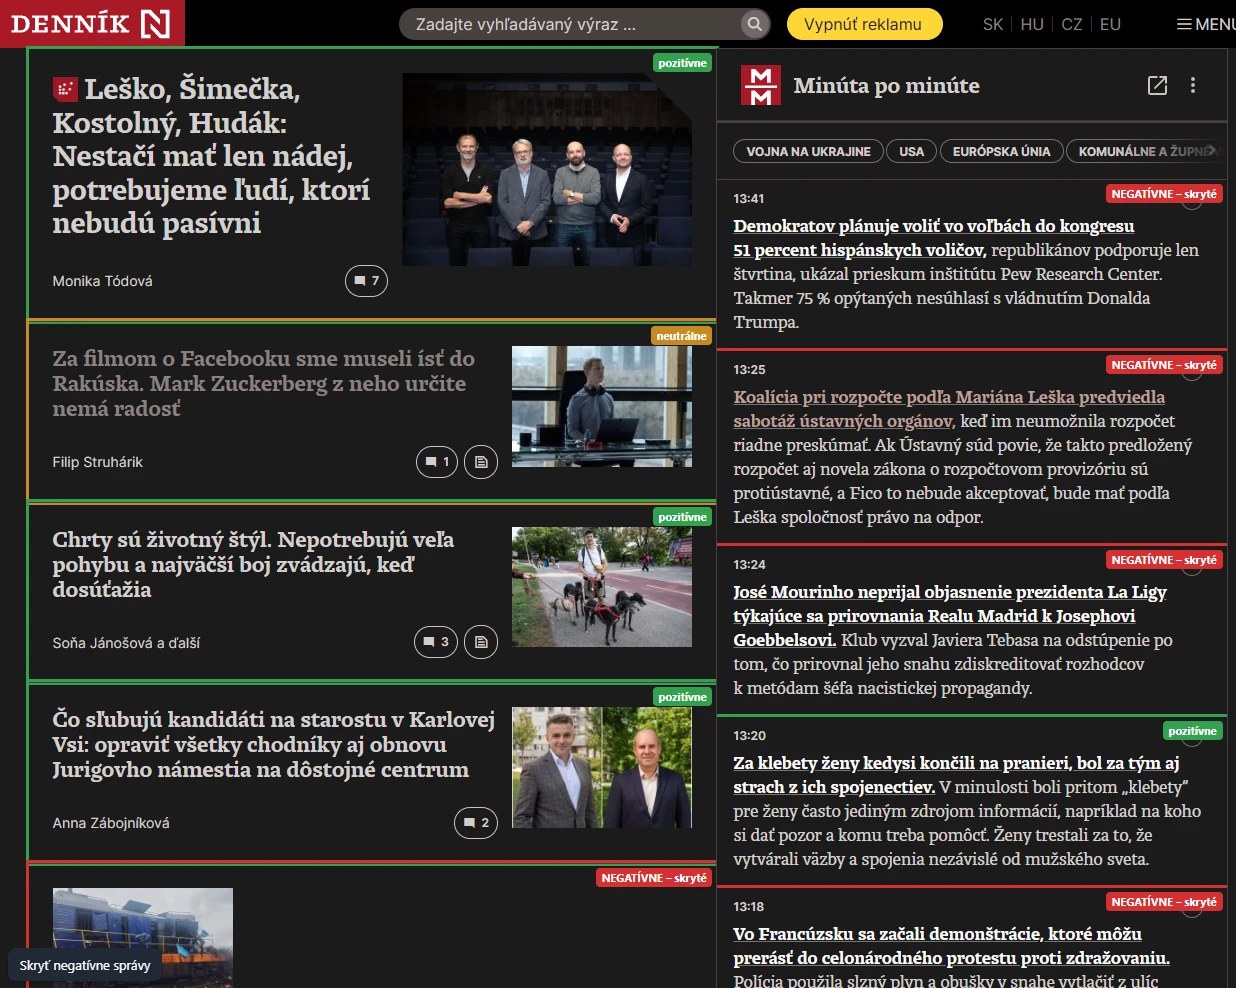Viewport: 1236px width, 988px height.
Task: Click author Anna Zábojníková
Action: tap(111, 823)
